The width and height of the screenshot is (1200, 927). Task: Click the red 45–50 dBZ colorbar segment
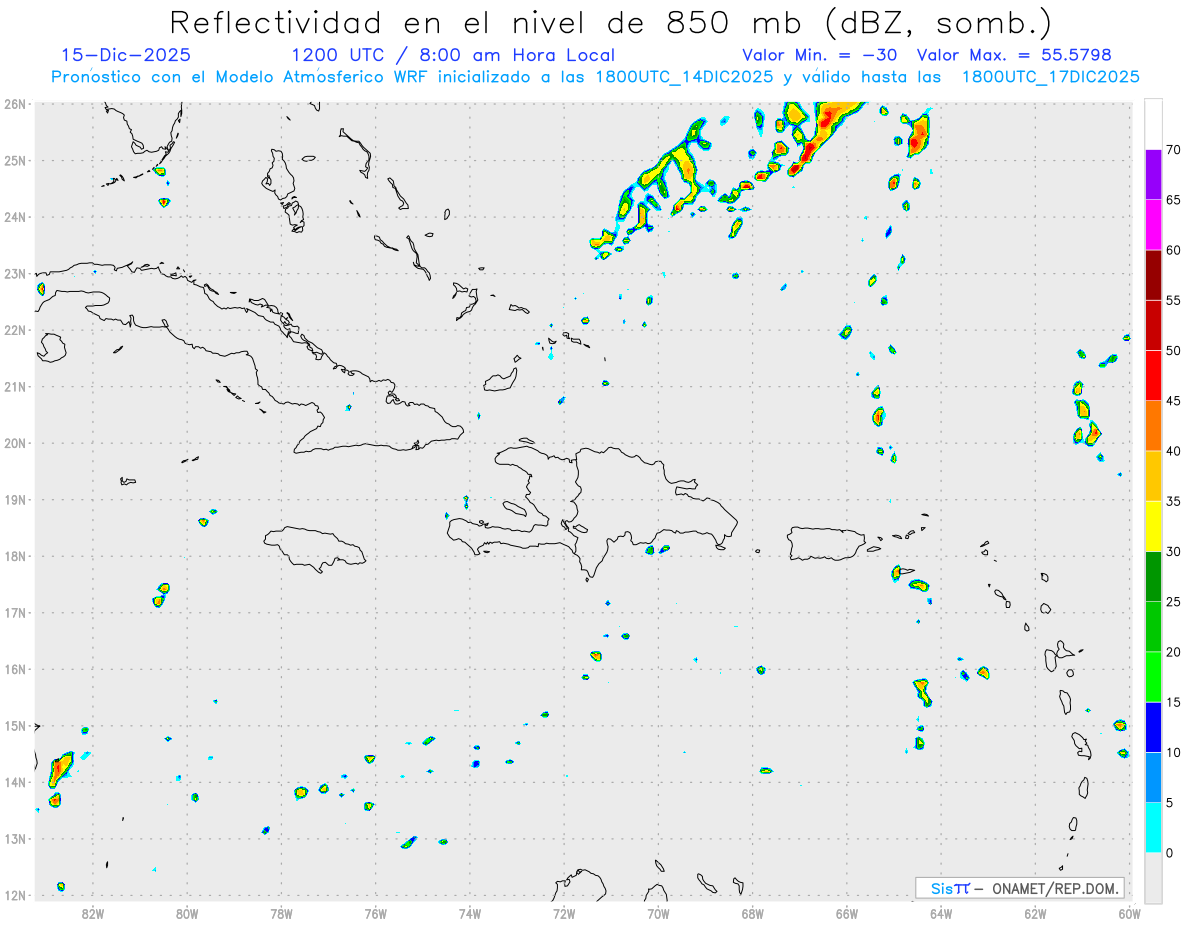tap(1153, 376)
